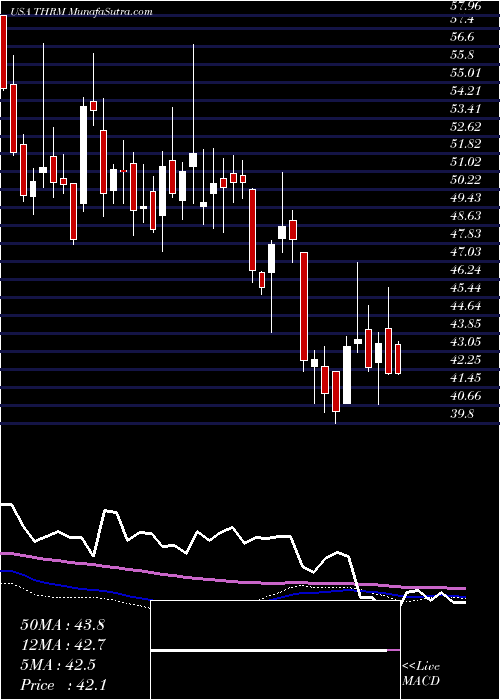
Task: Select the 43.85 price axis label
Action: (x=467, y=324)
